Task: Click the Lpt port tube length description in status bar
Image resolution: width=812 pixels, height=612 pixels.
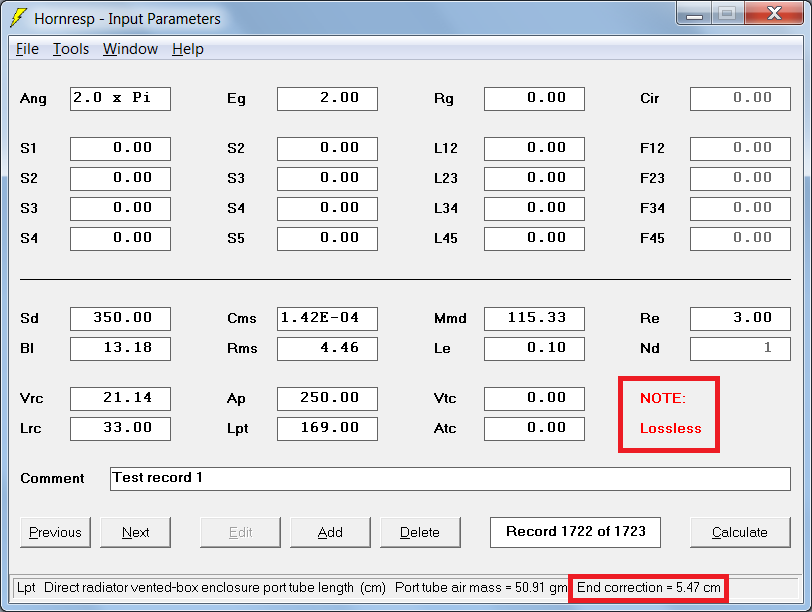Action: coord(201,588)
